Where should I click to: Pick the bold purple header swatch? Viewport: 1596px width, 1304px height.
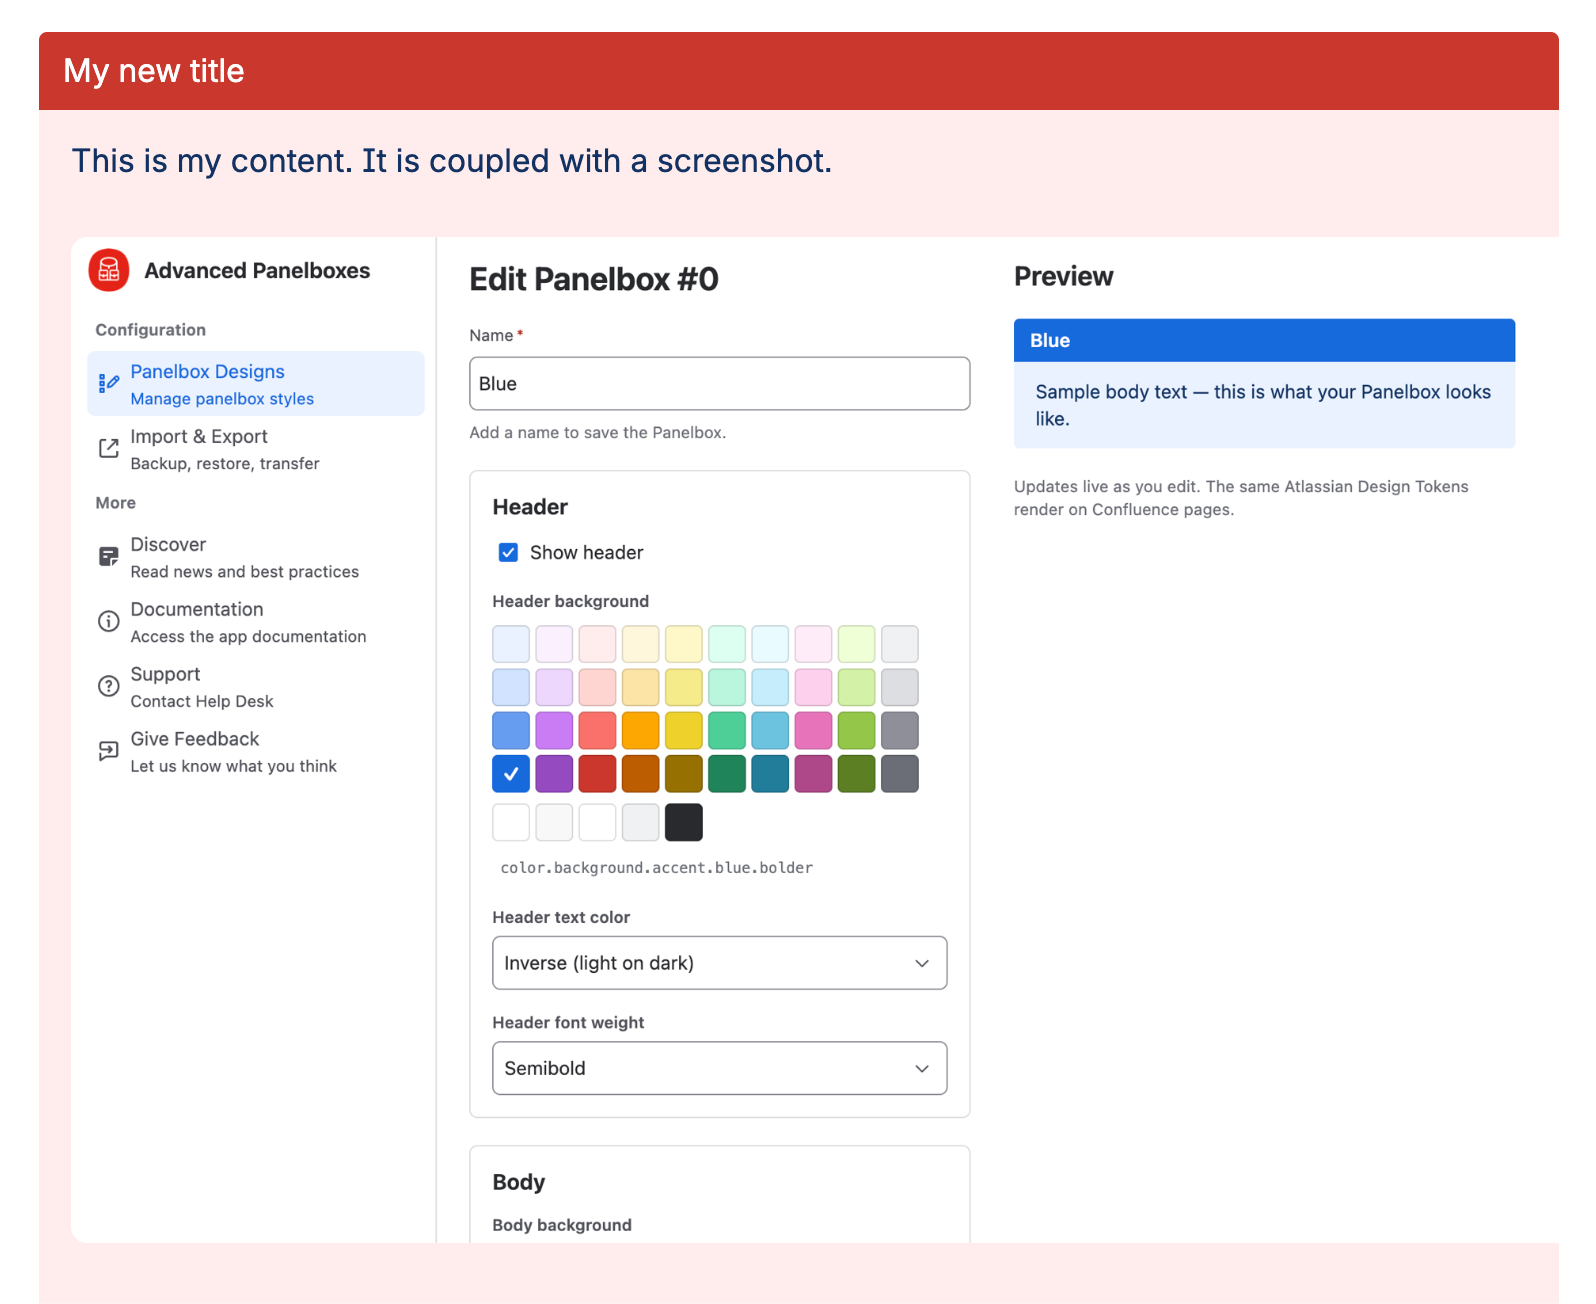coord(554,774)
